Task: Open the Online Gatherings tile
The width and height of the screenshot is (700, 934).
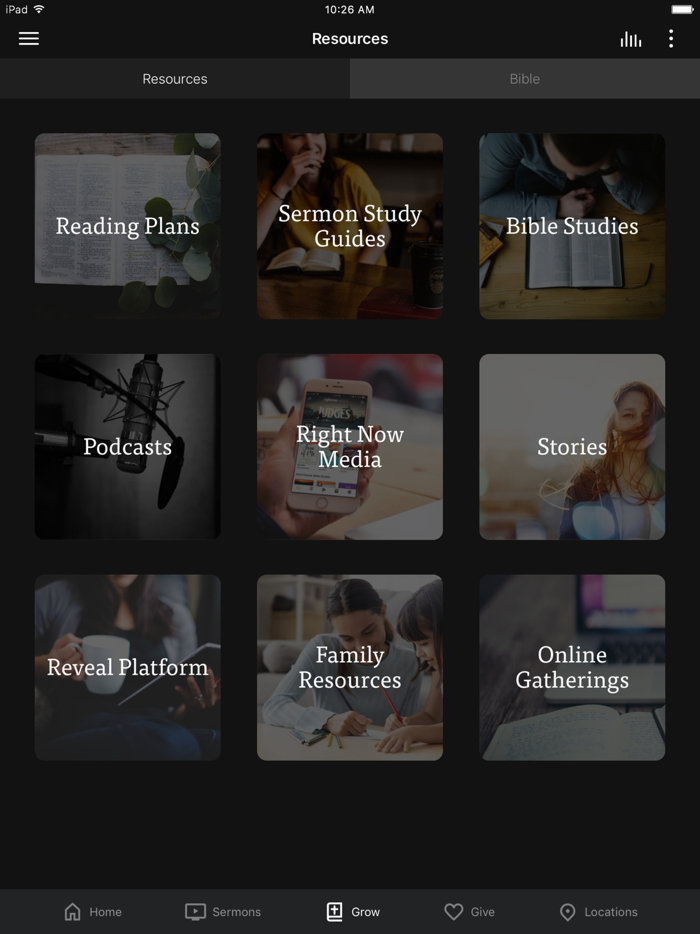Action: pos(572,667)
